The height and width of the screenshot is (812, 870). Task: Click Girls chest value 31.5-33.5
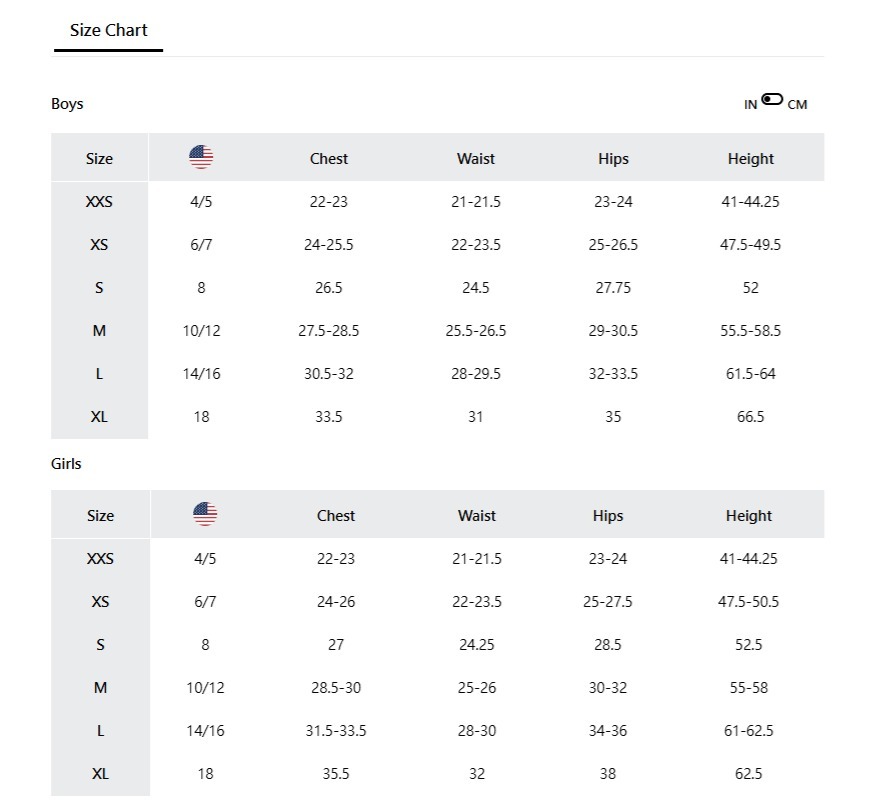[x=336, y=731]
